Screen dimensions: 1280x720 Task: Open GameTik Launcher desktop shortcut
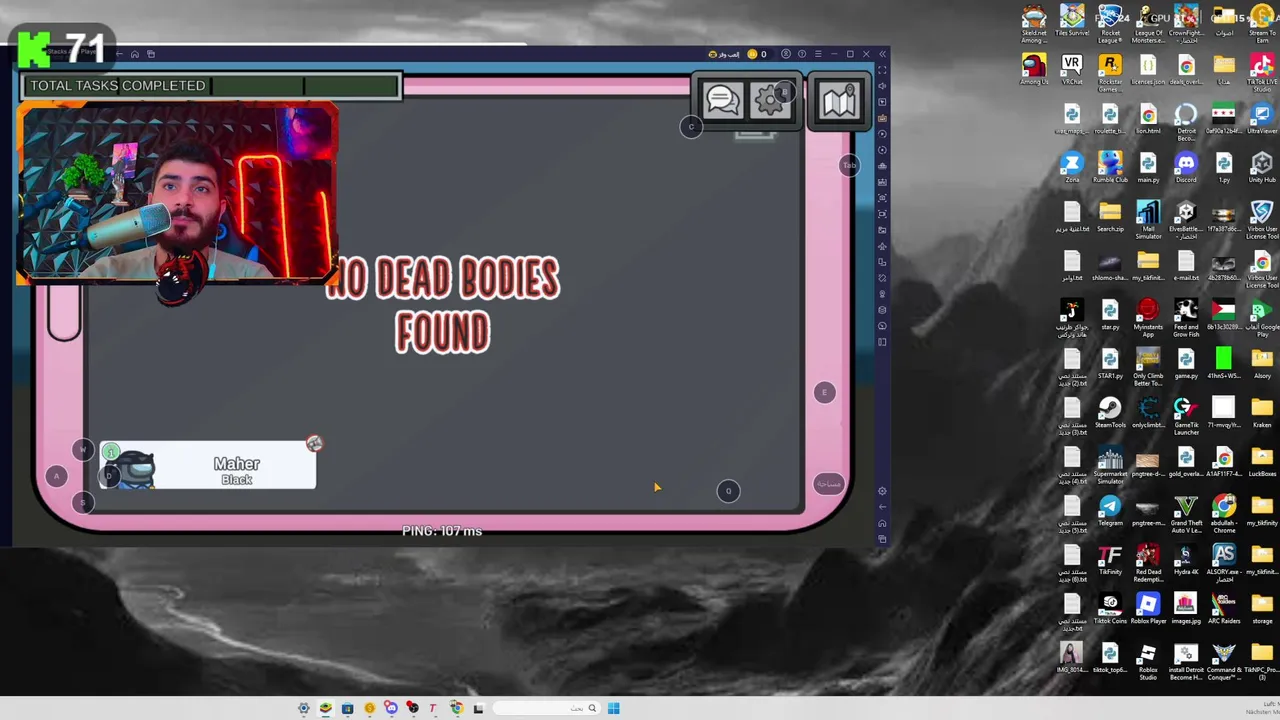pos(1186,416)
